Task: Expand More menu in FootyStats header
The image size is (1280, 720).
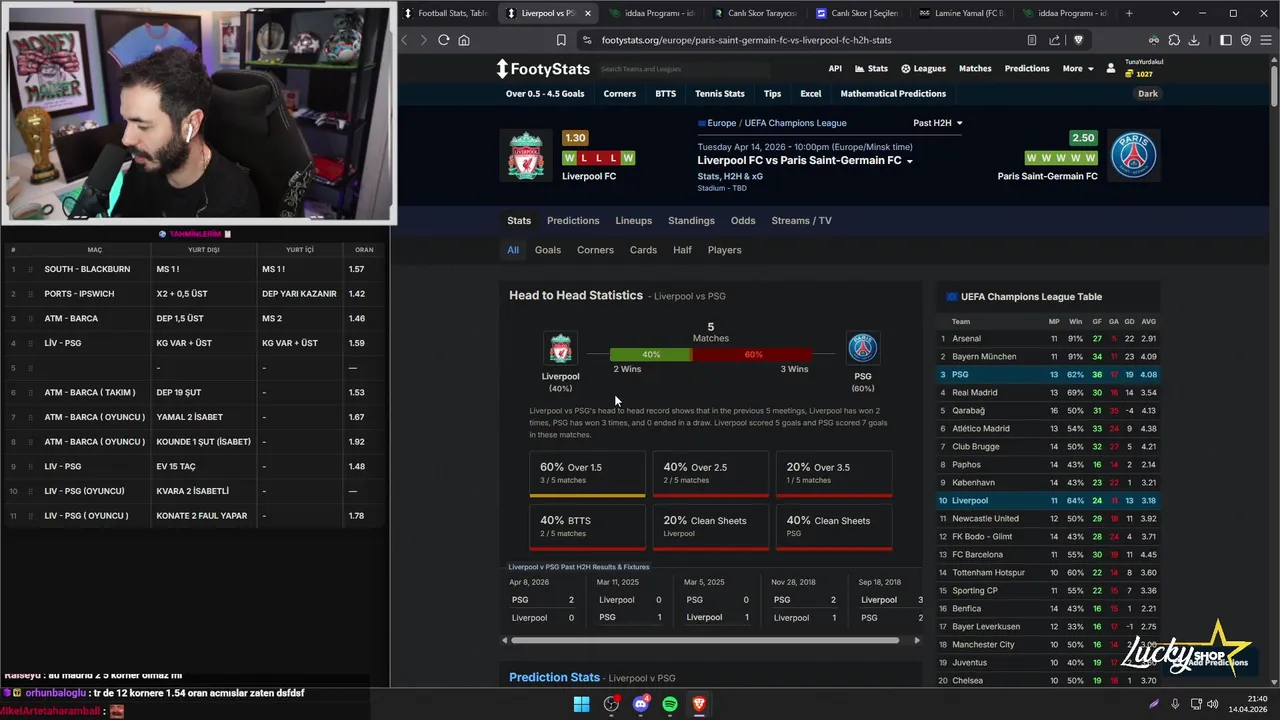Action: (1077, 69)
